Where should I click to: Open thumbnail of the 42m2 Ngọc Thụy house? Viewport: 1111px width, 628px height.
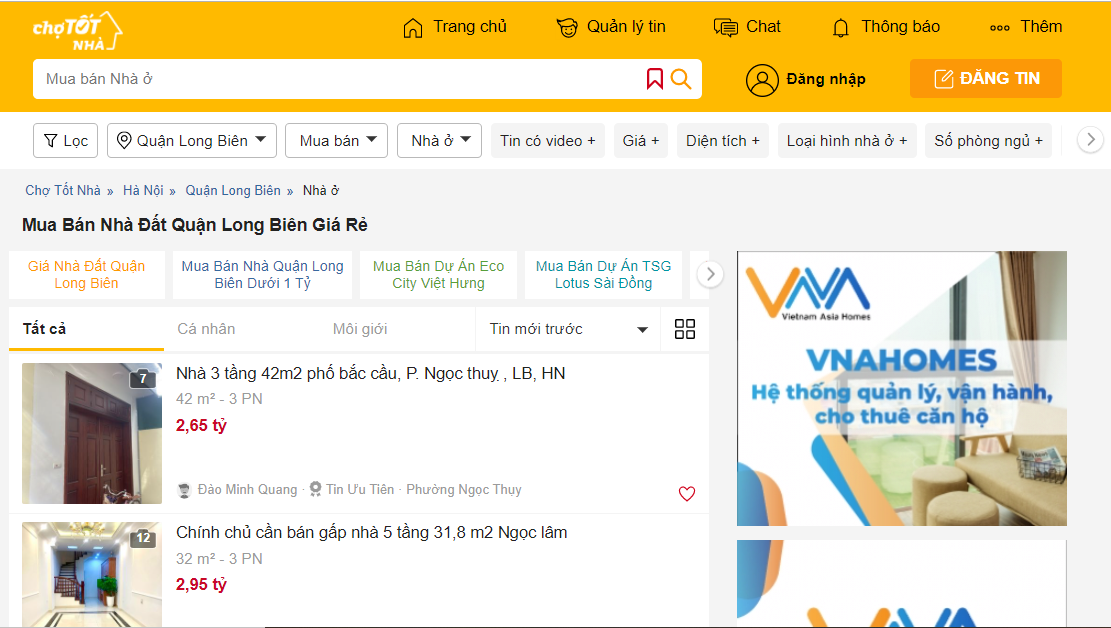(92, 433)
